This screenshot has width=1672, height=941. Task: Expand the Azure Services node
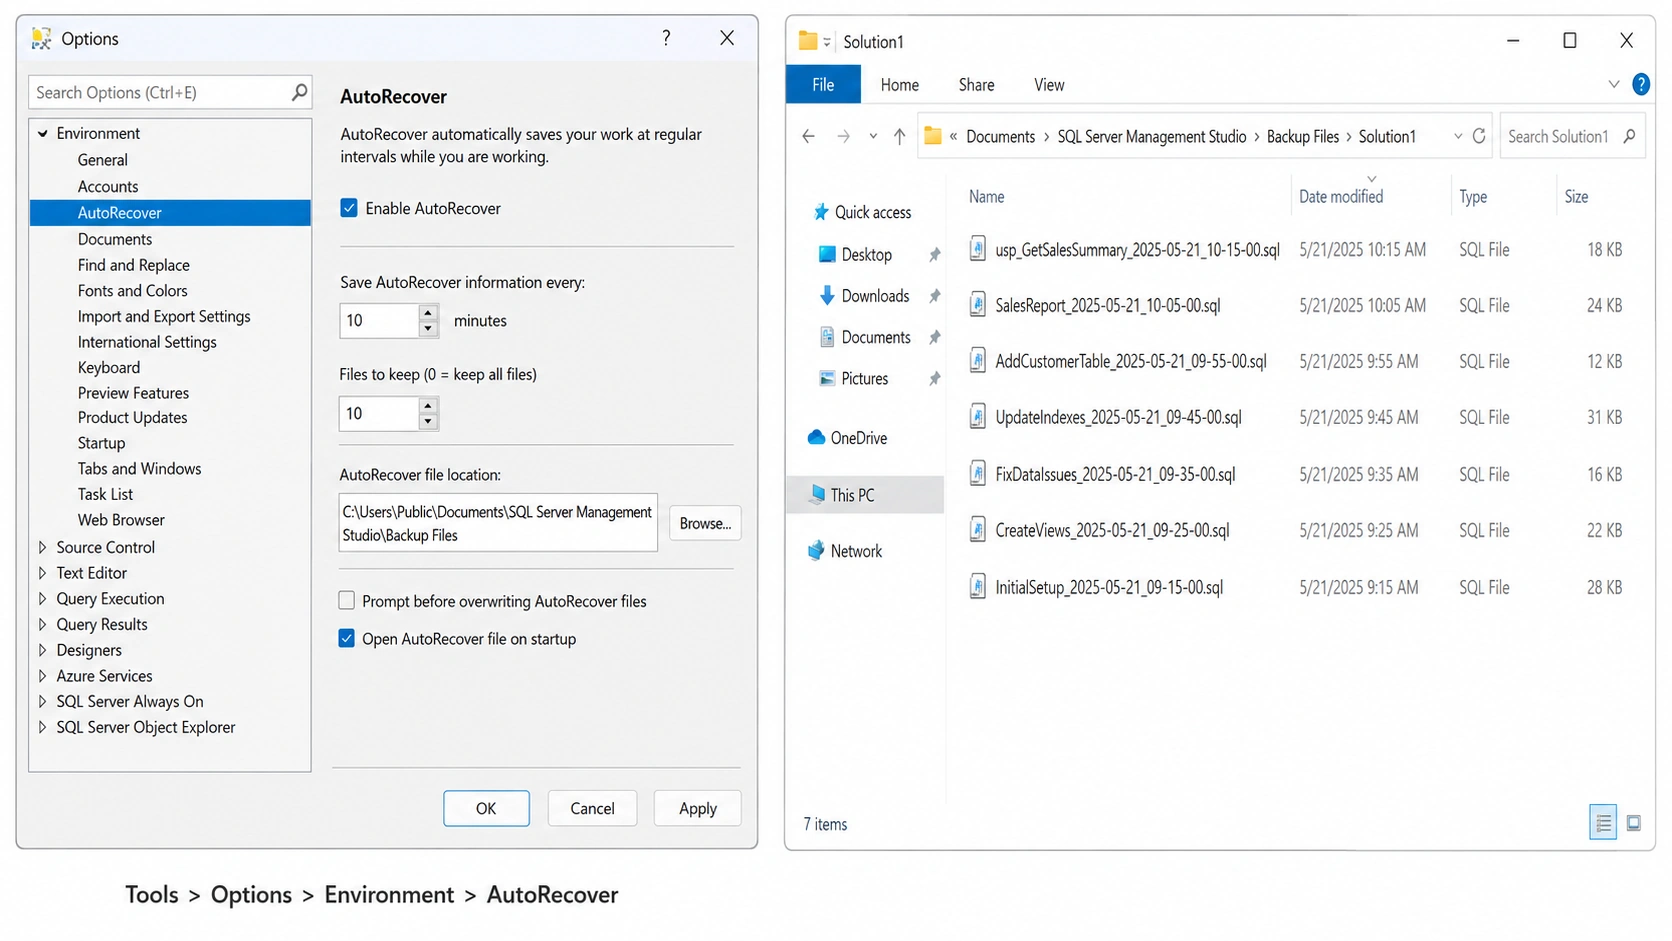[x=42, y=676]
